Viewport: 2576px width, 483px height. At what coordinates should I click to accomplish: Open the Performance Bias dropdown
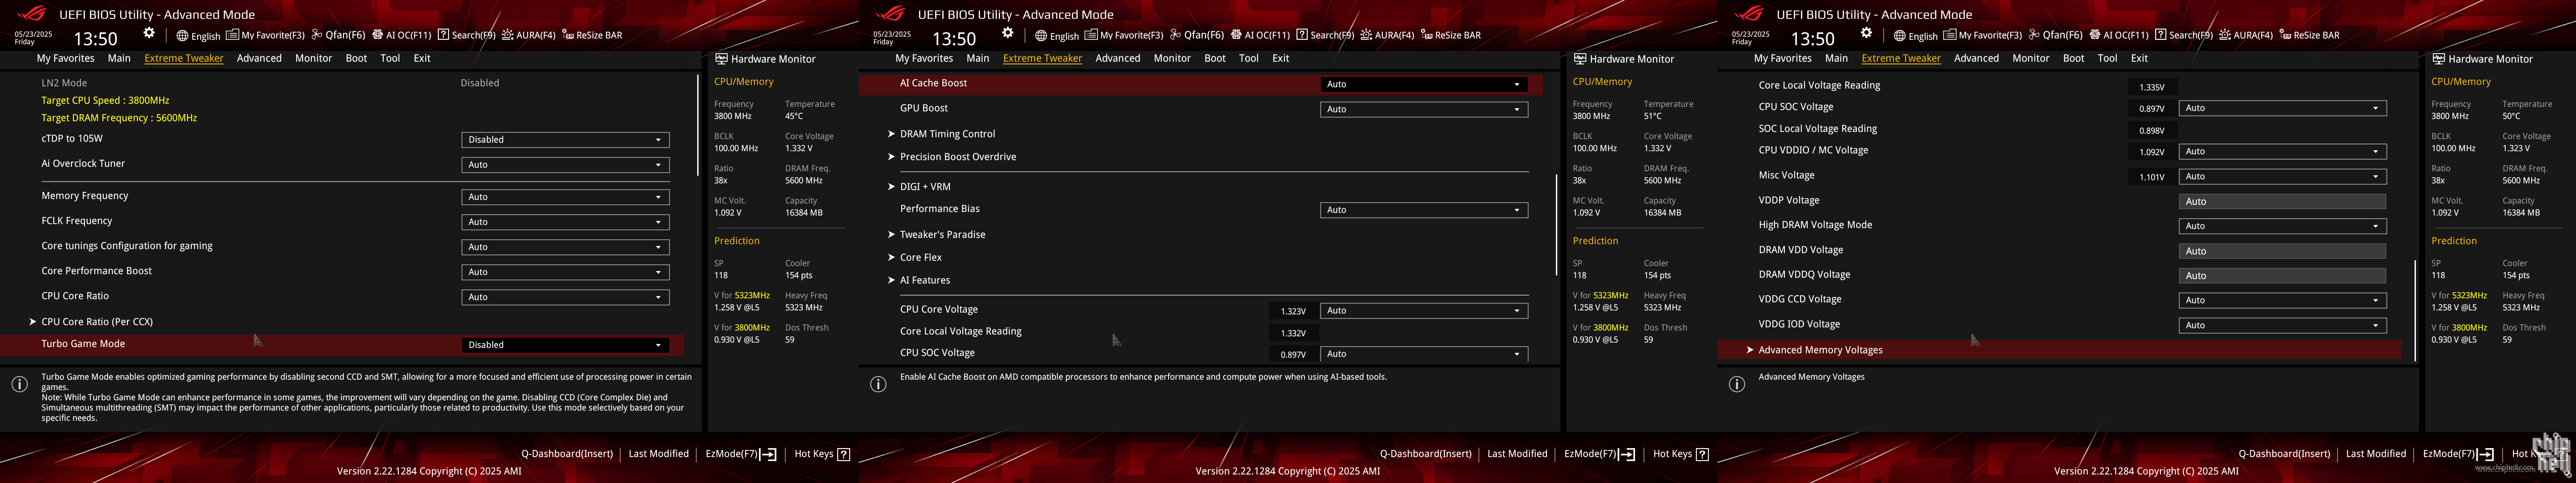tap(1424, 210)
